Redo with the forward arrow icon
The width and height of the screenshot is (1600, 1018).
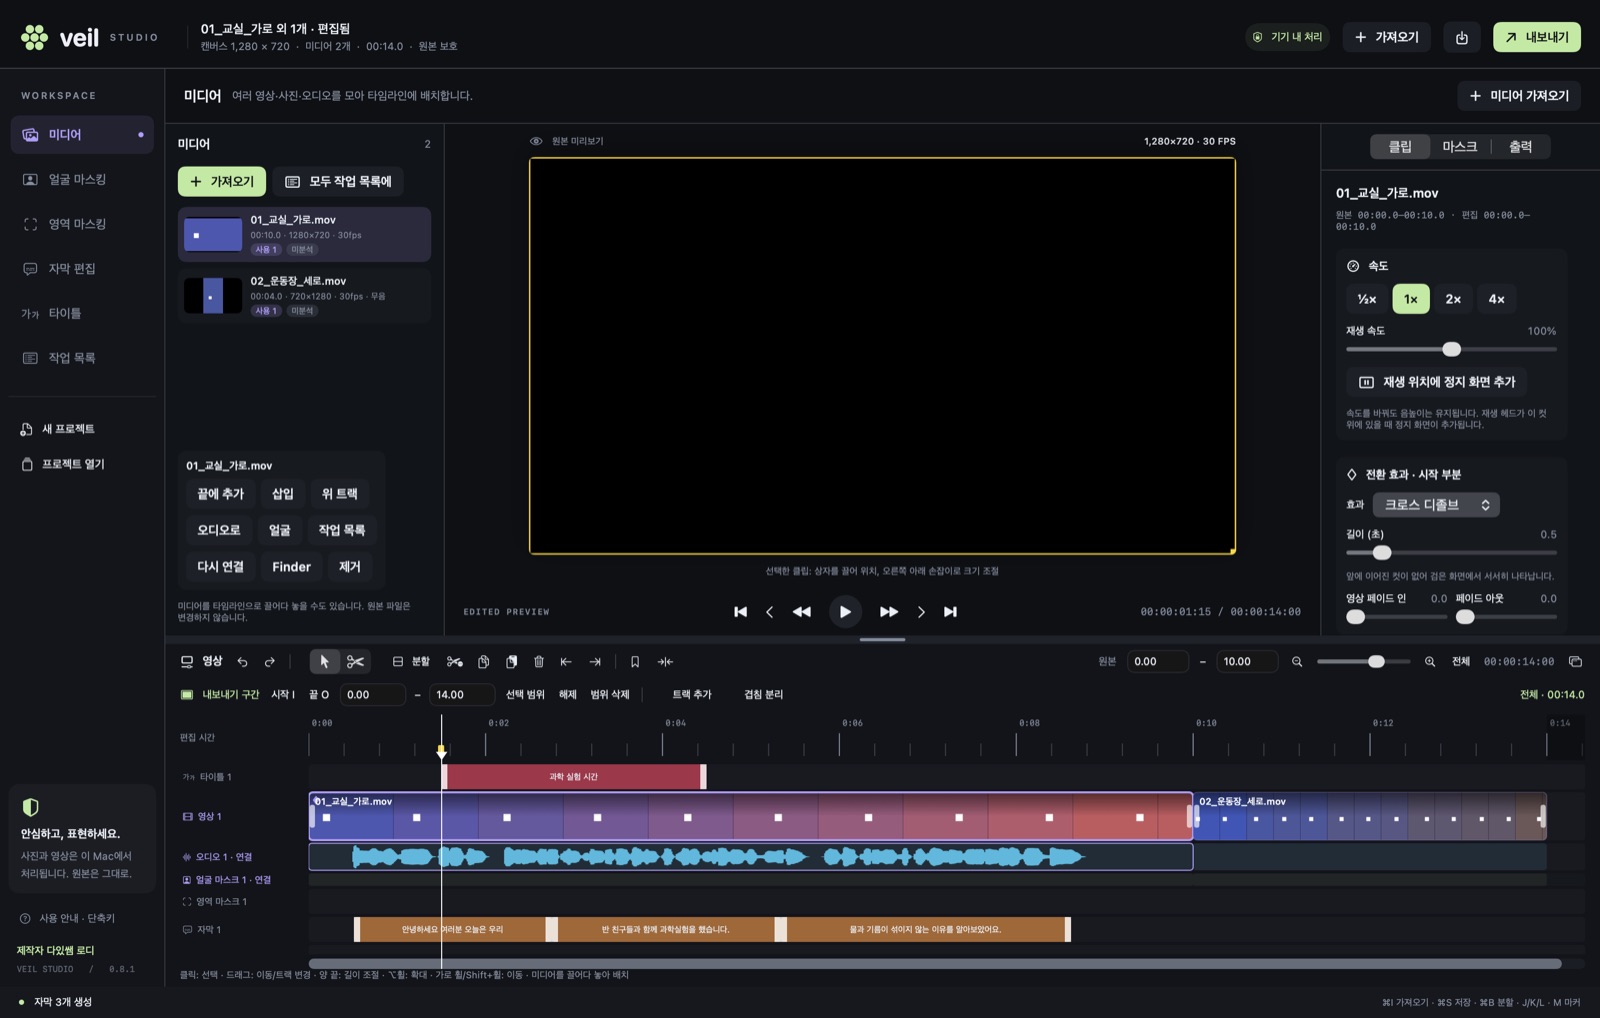point(269,662)
